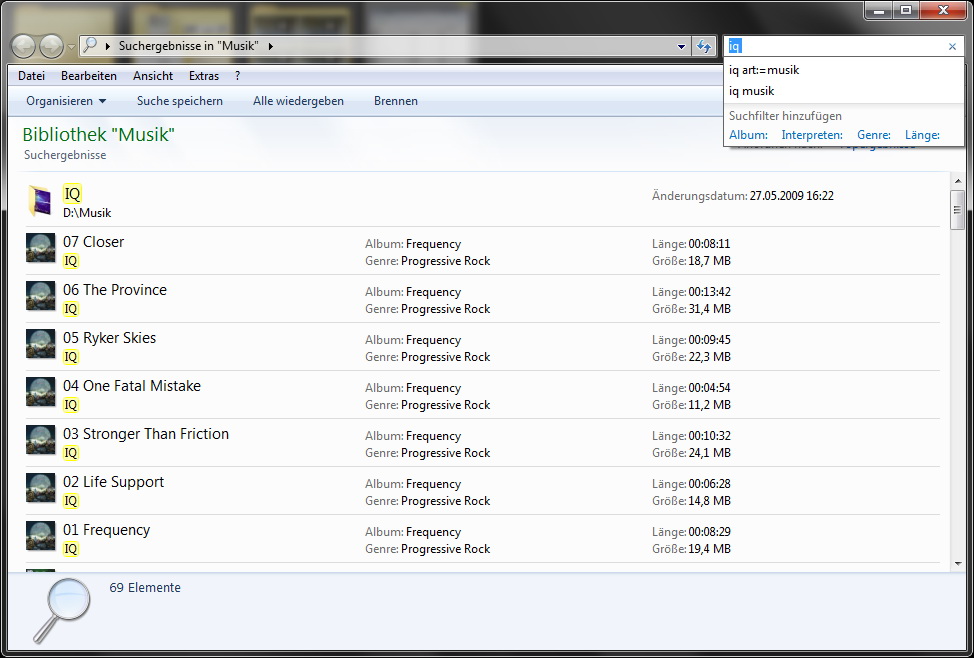Open the Bearbeiten menu
This screenshot has width=974, height=658.
(89, 76)
